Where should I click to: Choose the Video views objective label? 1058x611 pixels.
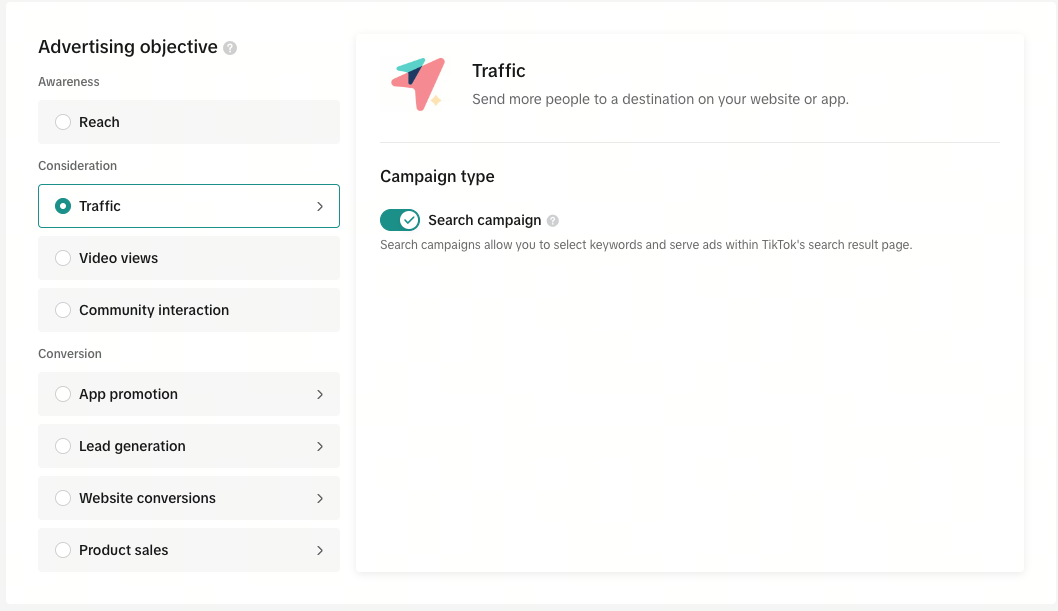pyautogui.click(x=118, y=258)
